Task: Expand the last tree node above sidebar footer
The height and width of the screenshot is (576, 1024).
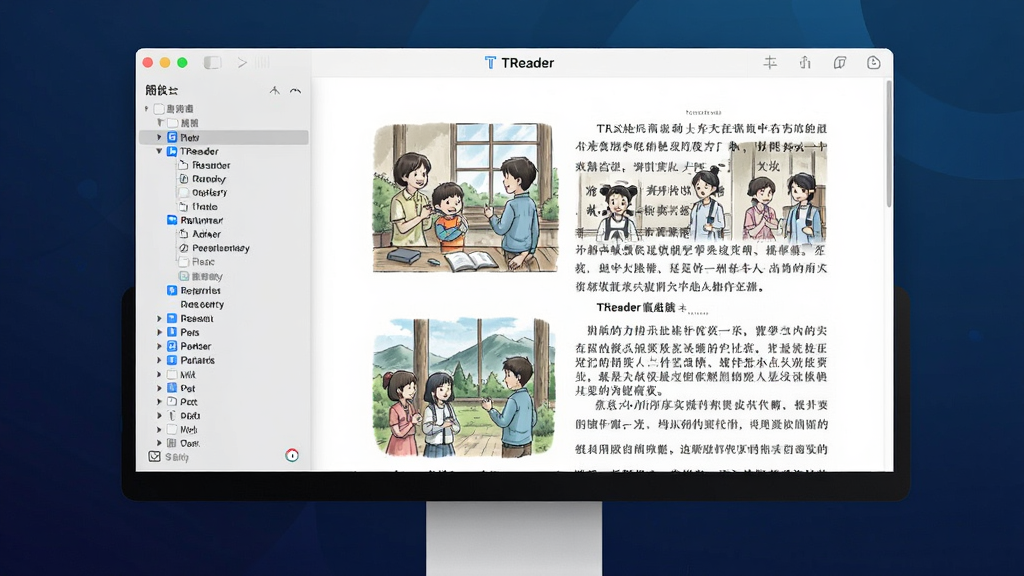Action: [159, 443]
